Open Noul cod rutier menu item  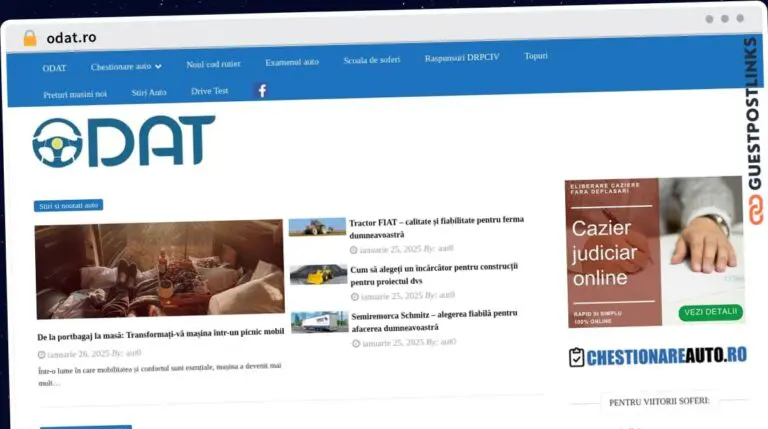point(213,64)
